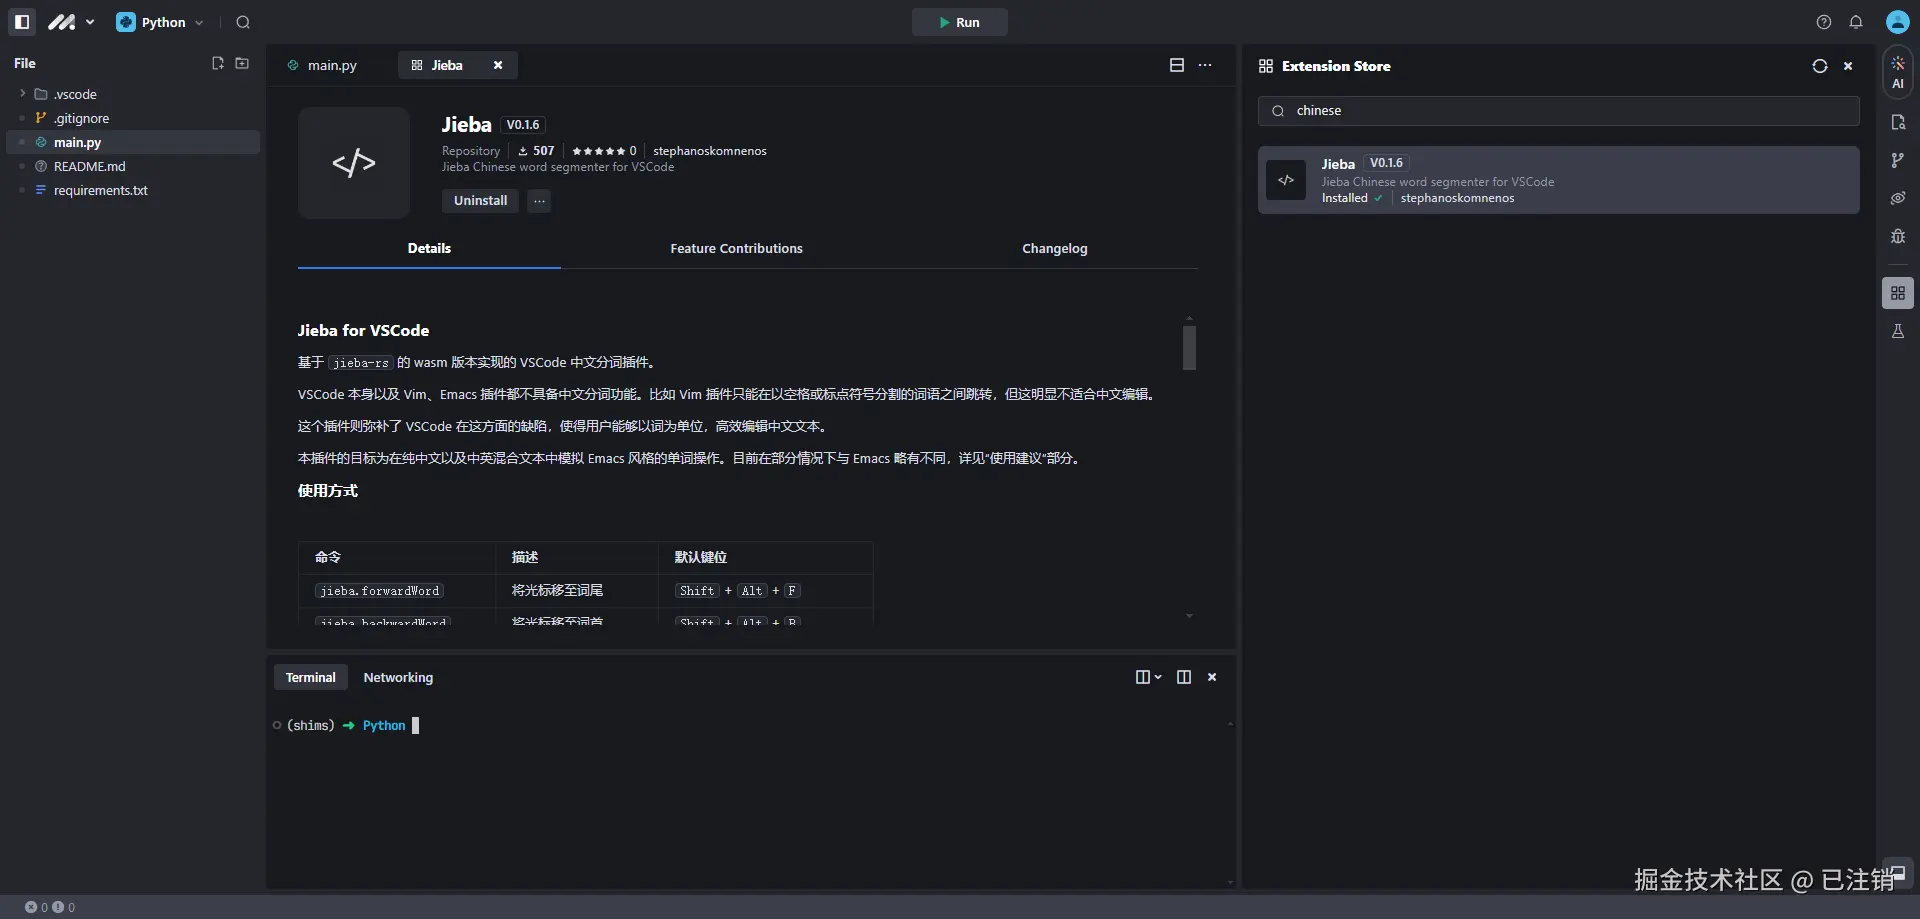Open README.md from the file tree
This screenshot has width=1920, height=919.
[x=89, y=166]
